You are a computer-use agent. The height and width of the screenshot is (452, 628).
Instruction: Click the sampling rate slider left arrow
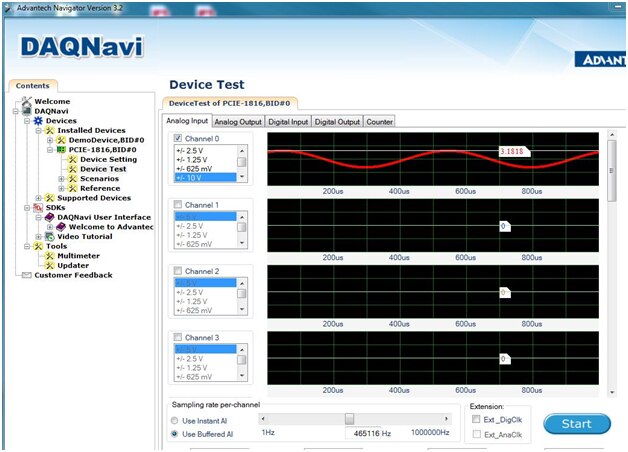[263, 419]
